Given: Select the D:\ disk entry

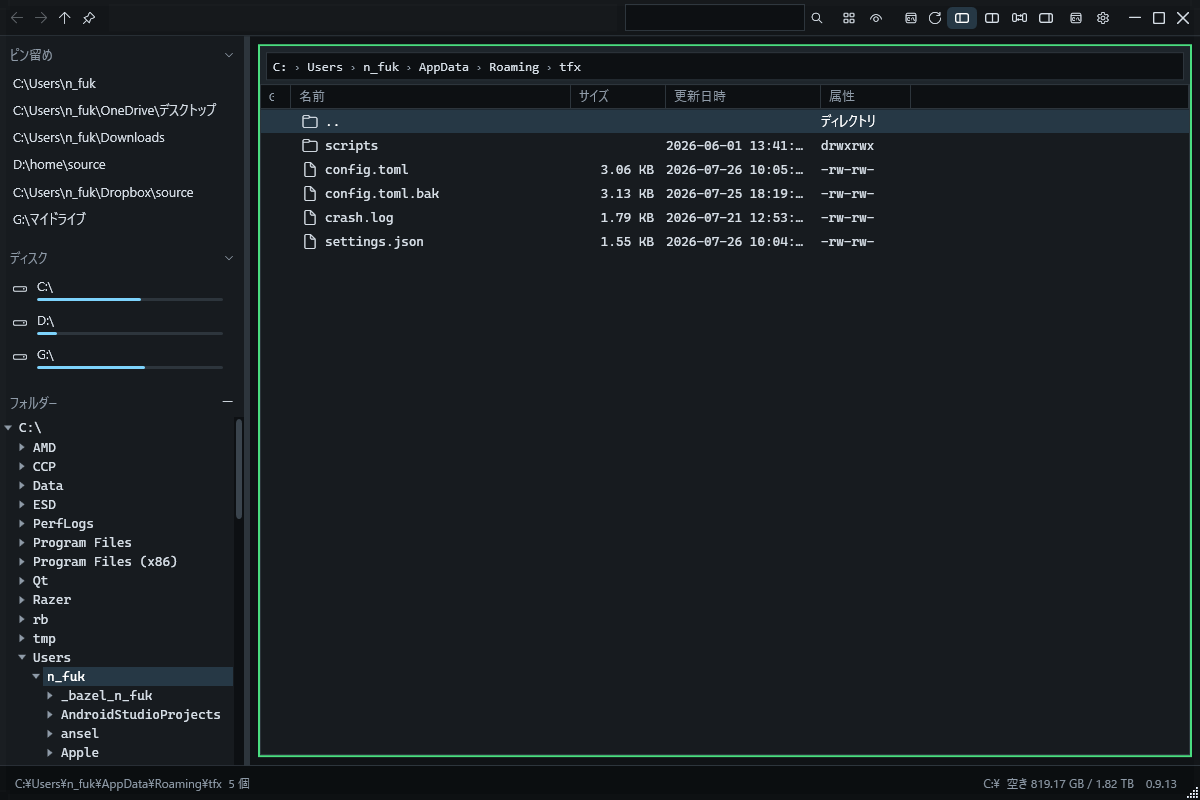Looking at the screenshot, I should click(x=120, y=324).
